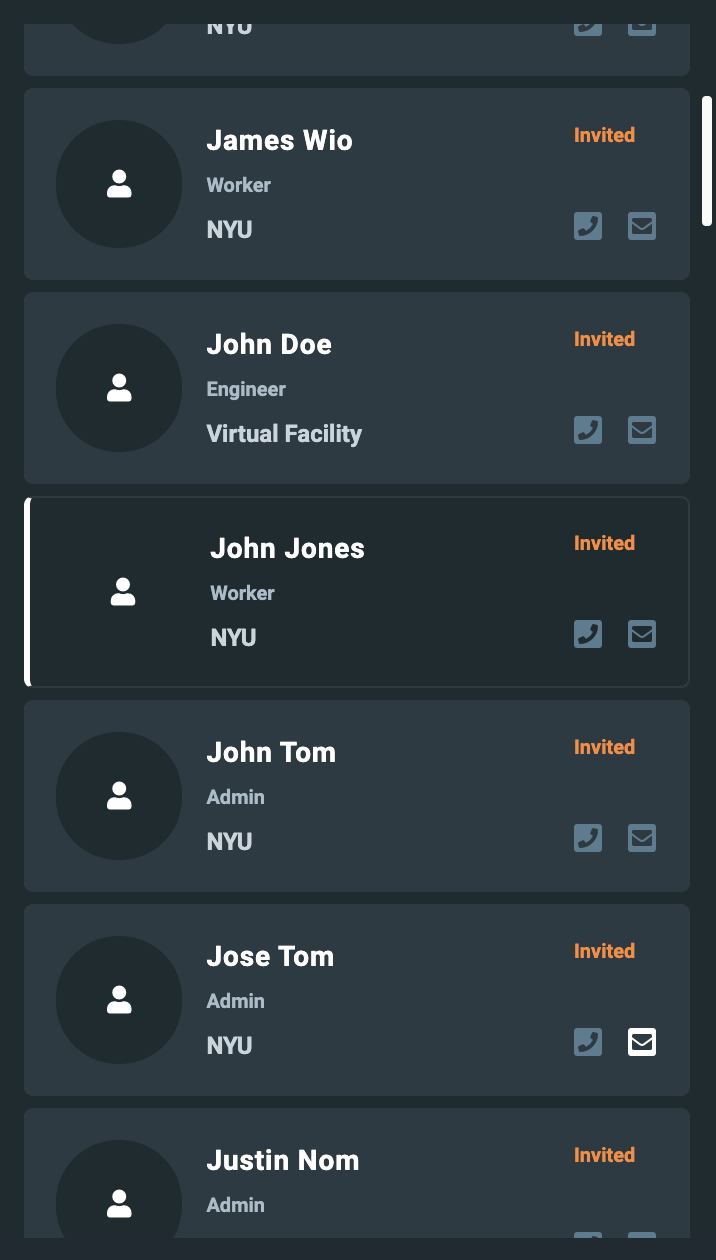Click the phone icon for John Jones
Screen dimensions: 716x1260
pyautogui.click(x=588, y=634)
